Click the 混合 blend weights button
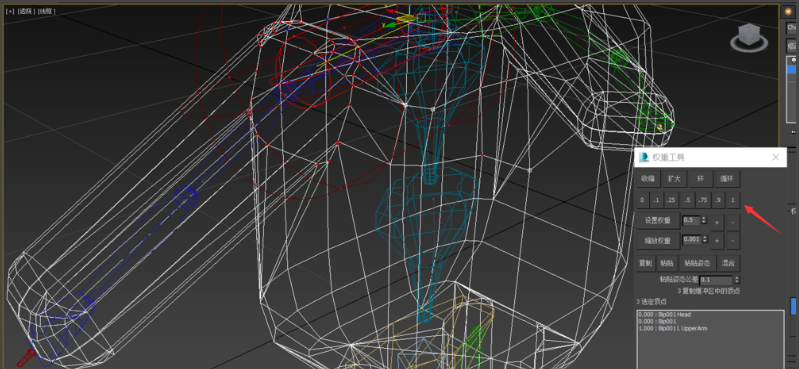 pyautogui.click(x=729, y=263)
